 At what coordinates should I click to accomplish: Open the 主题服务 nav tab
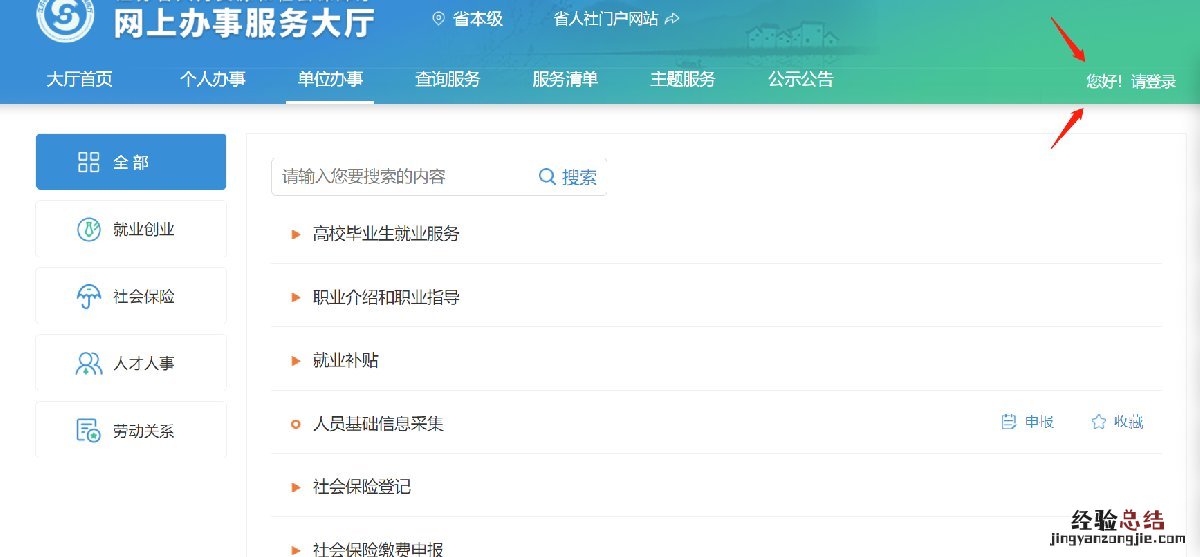click(x=683, y=80)
